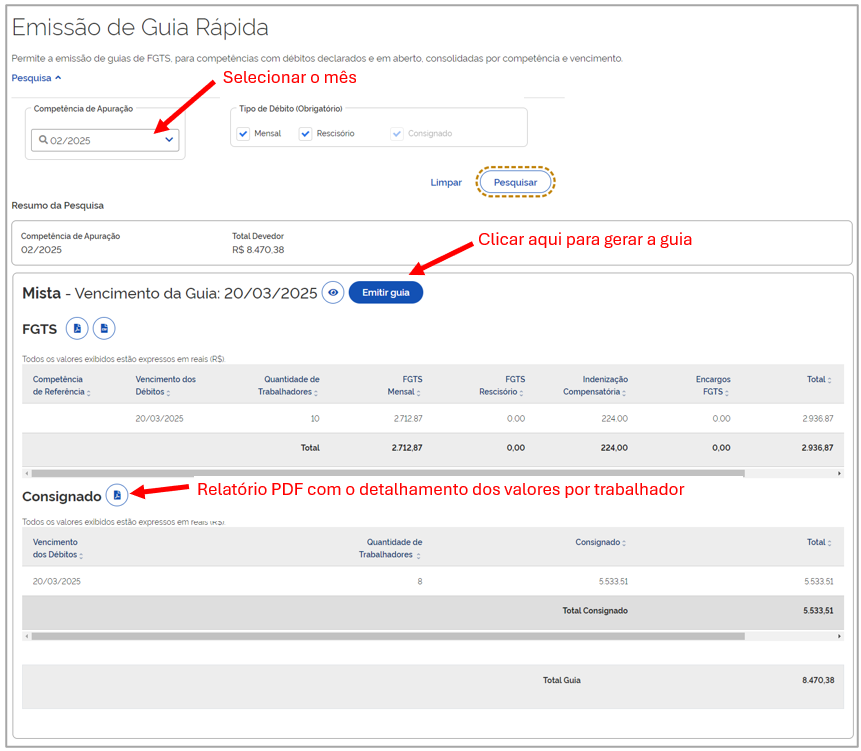861x751 pixels.
Task: Toggle the Rescisório checkbox
Action: [306, 134]
